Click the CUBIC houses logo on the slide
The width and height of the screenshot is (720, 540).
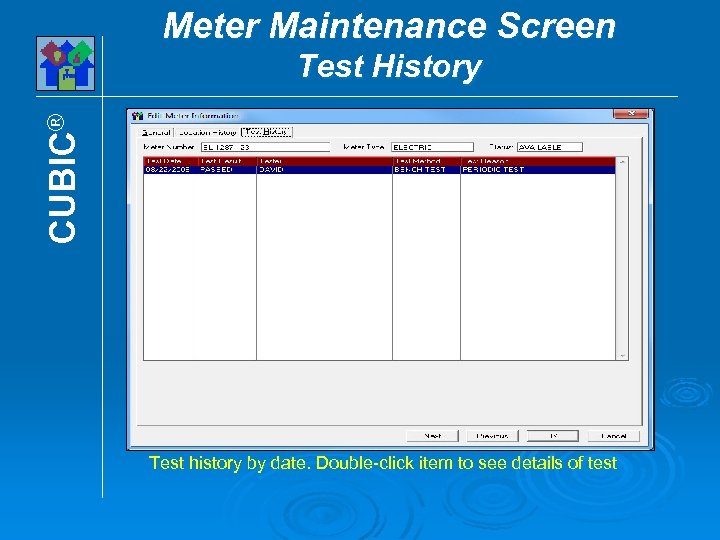[66, 63]
